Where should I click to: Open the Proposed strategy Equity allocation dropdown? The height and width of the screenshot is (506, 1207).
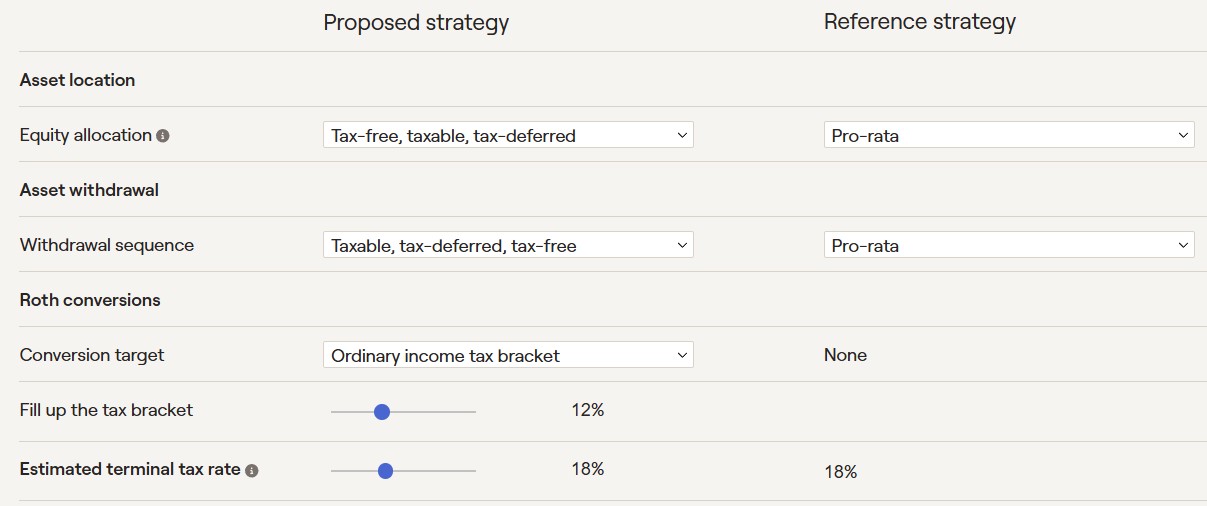click(x=508, y=135)
